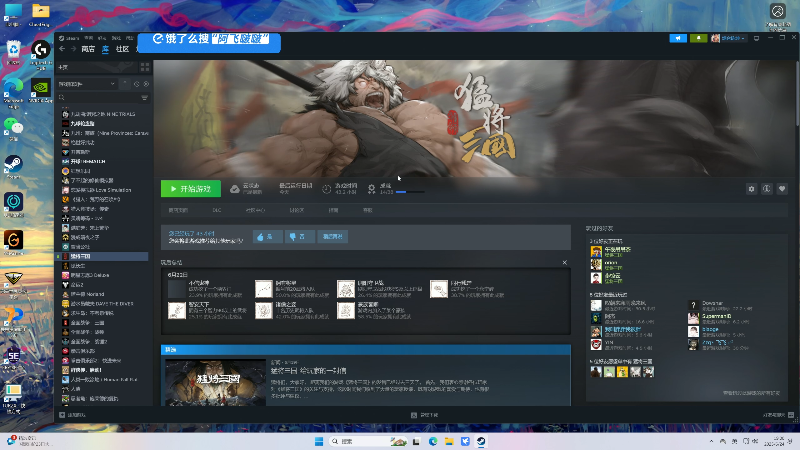This screenshot has width=800, height=450.
Task: Open NVIDIA desktop shortcut icon
Action: (x=41, y=91)
